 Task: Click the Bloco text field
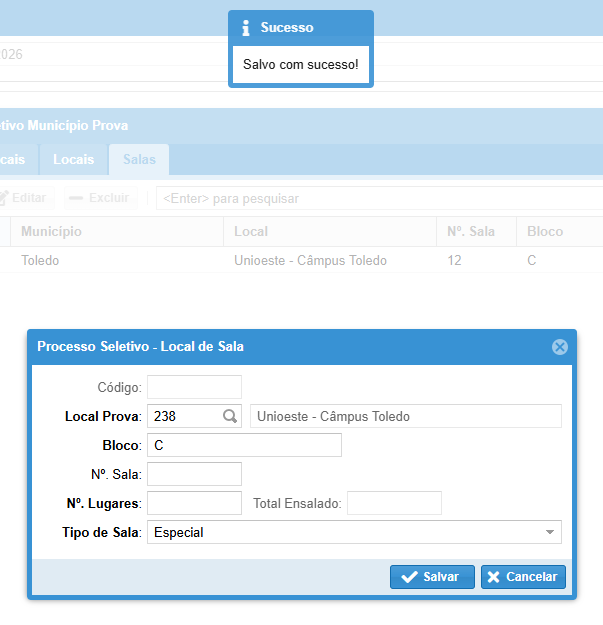(244, 445)
